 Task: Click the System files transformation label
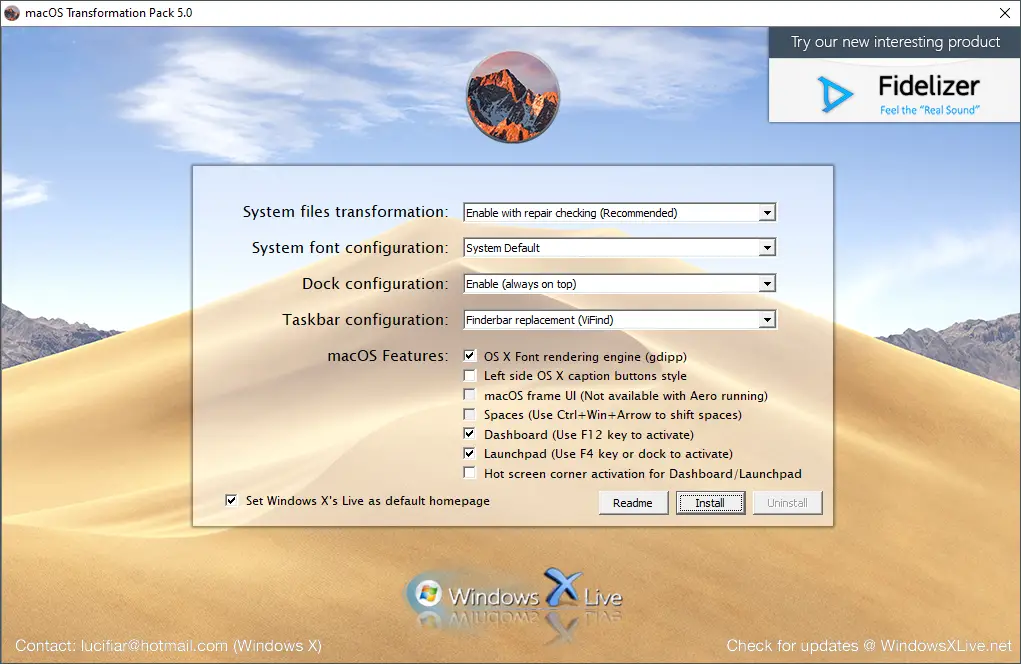pos(345,212)
